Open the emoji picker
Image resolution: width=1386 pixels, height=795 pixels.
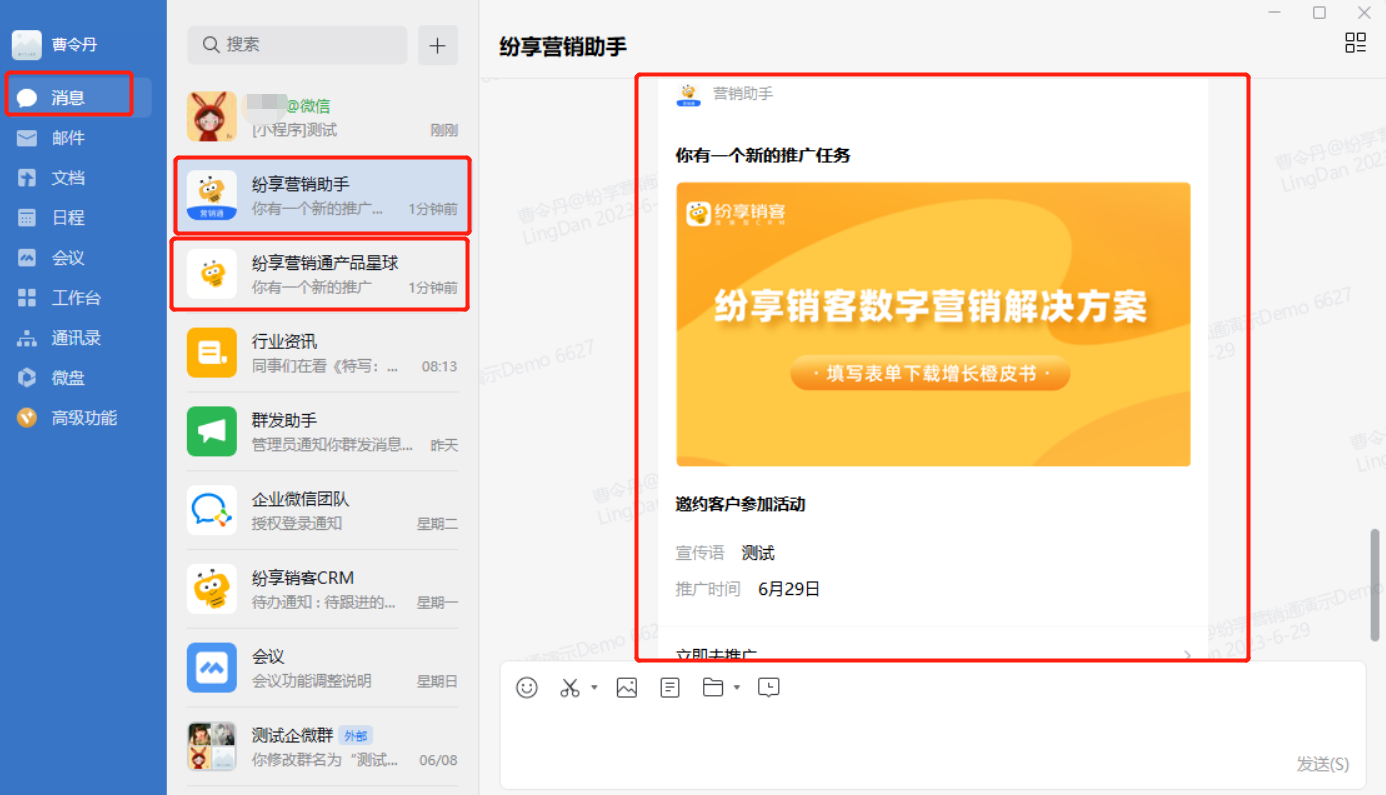point(527,688)
